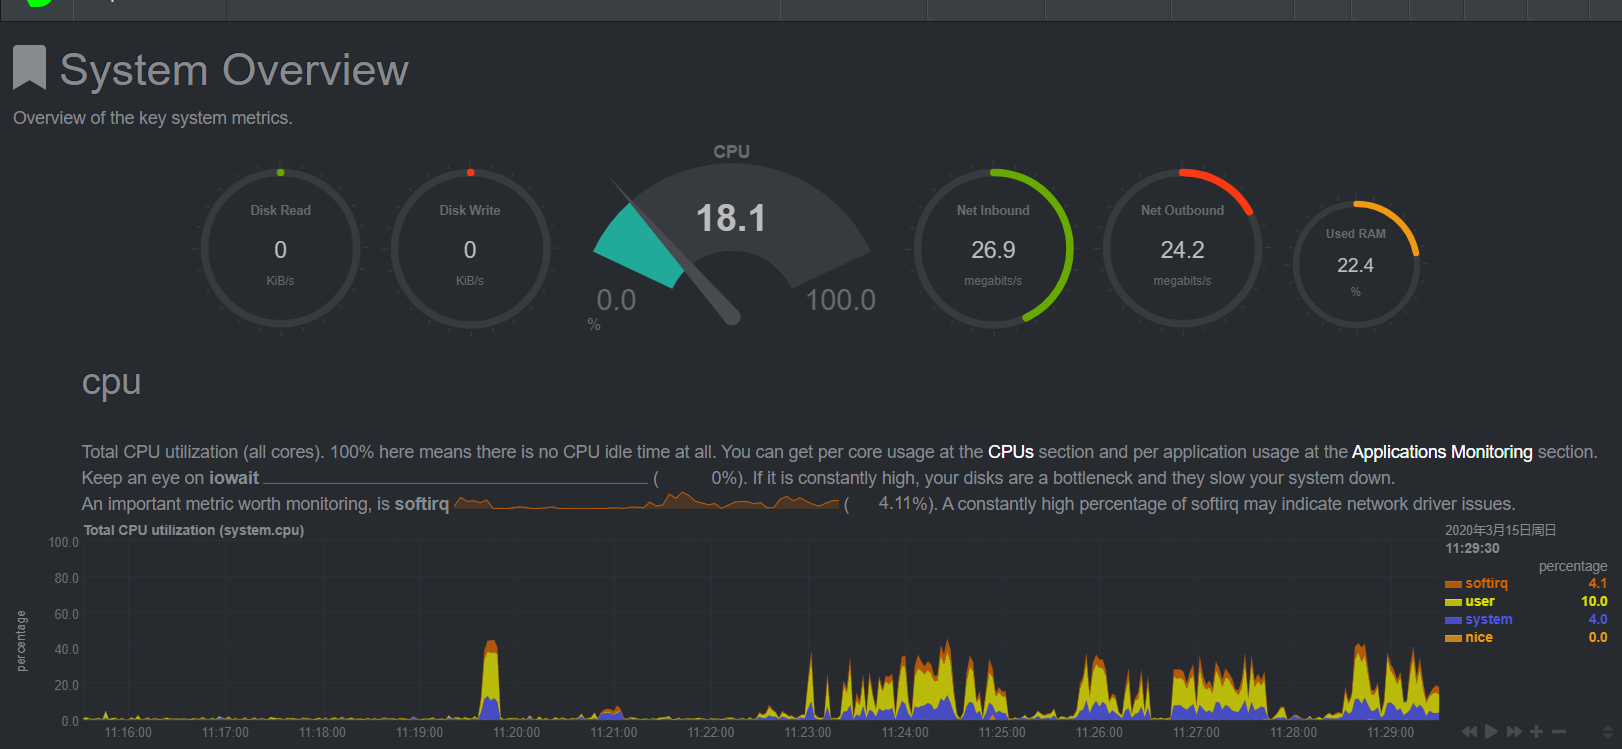Click the blue system color swatch
This screenshot has height=749, width=1622.
(x=1453, y=620)
